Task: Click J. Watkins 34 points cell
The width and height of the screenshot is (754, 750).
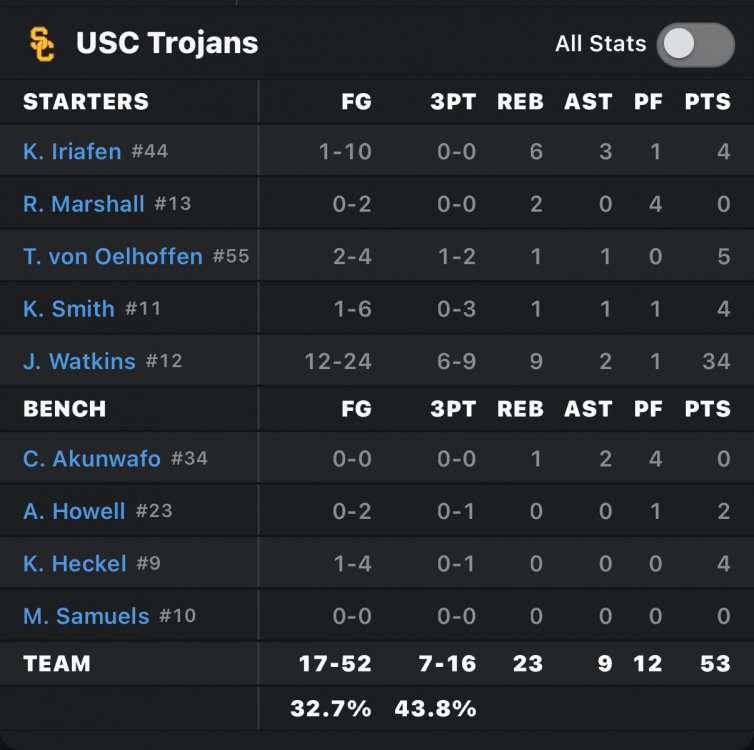Action: point(716,361)
